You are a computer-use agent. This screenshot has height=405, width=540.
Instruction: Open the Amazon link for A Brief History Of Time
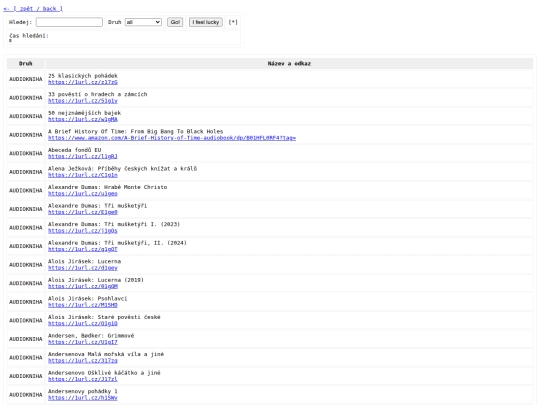pyautogui.click(x=172, y=138)
